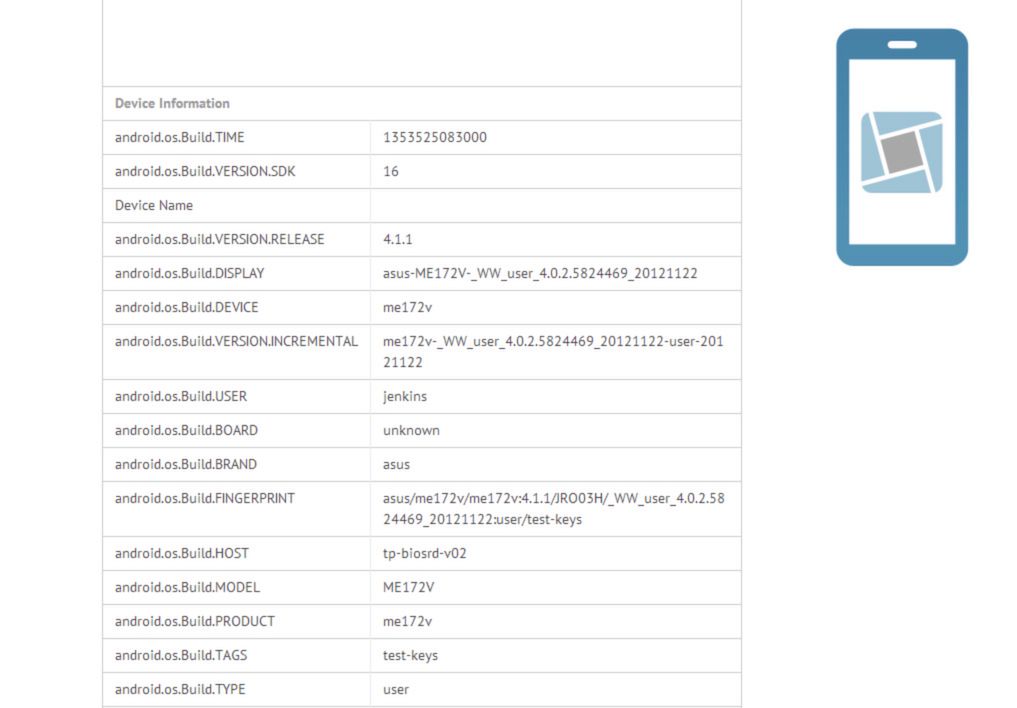Select the brand value asus
Image resolution: width=1017 pixels, height=708 pixels.
point(396,465)
